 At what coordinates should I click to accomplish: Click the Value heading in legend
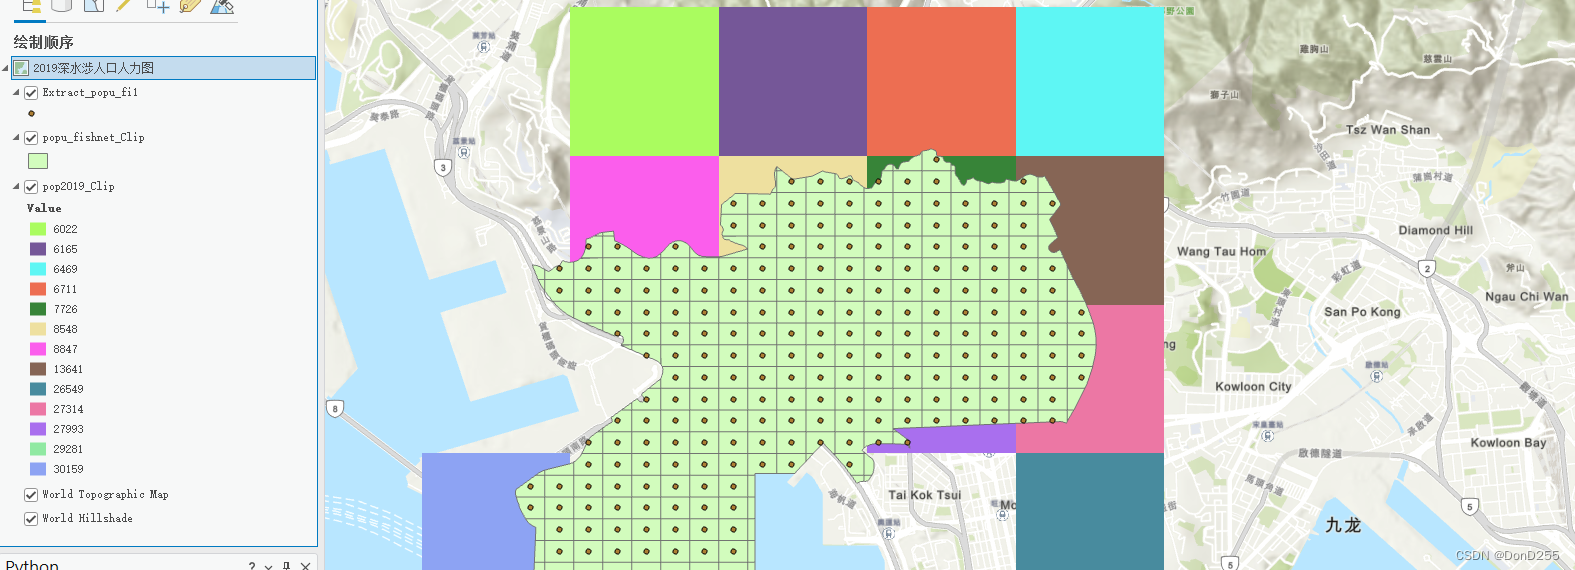click(44, 208)
